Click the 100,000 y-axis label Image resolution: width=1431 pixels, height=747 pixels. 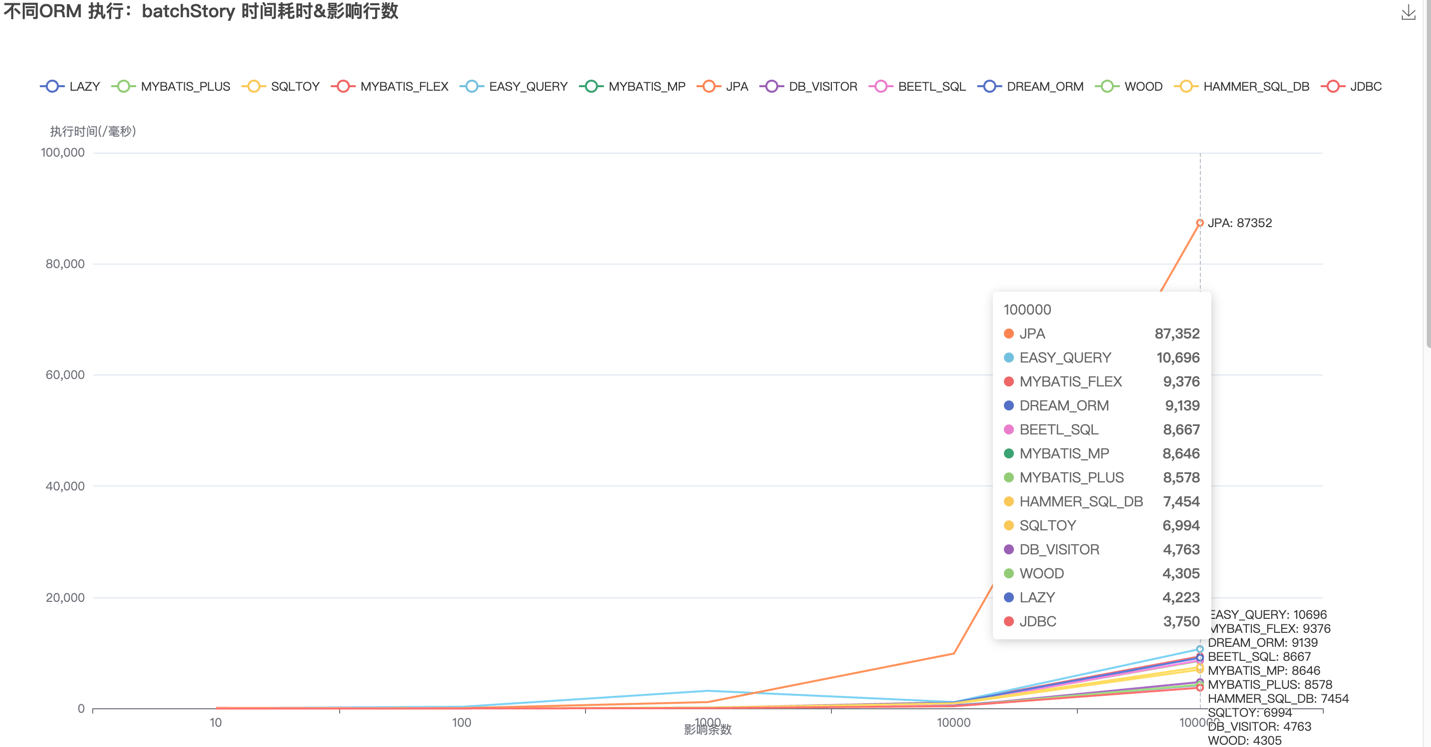(62, 153)
